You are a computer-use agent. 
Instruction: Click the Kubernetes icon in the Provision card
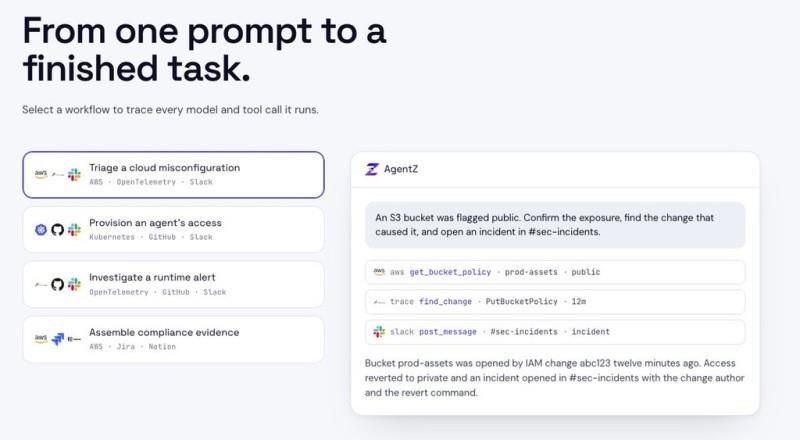pos(41,230)
